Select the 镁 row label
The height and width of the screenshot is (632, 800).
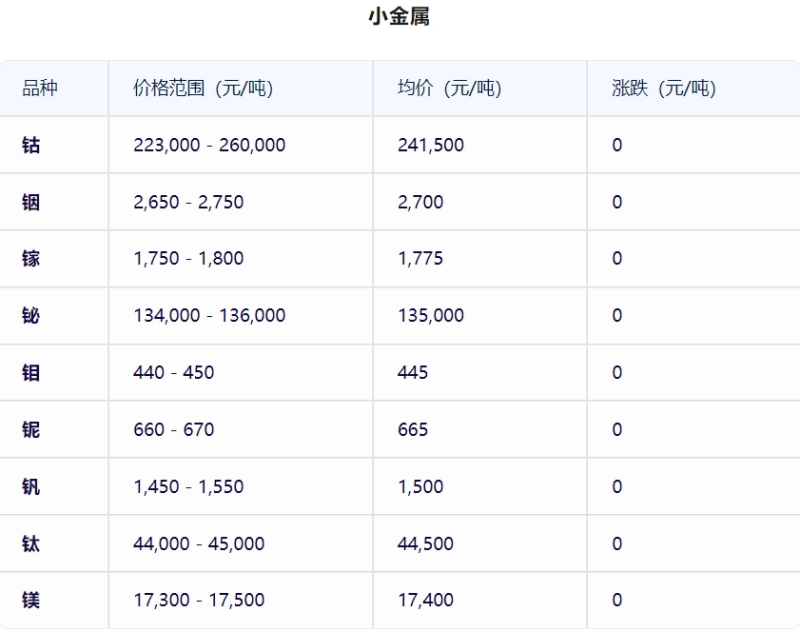click(31, 600)
